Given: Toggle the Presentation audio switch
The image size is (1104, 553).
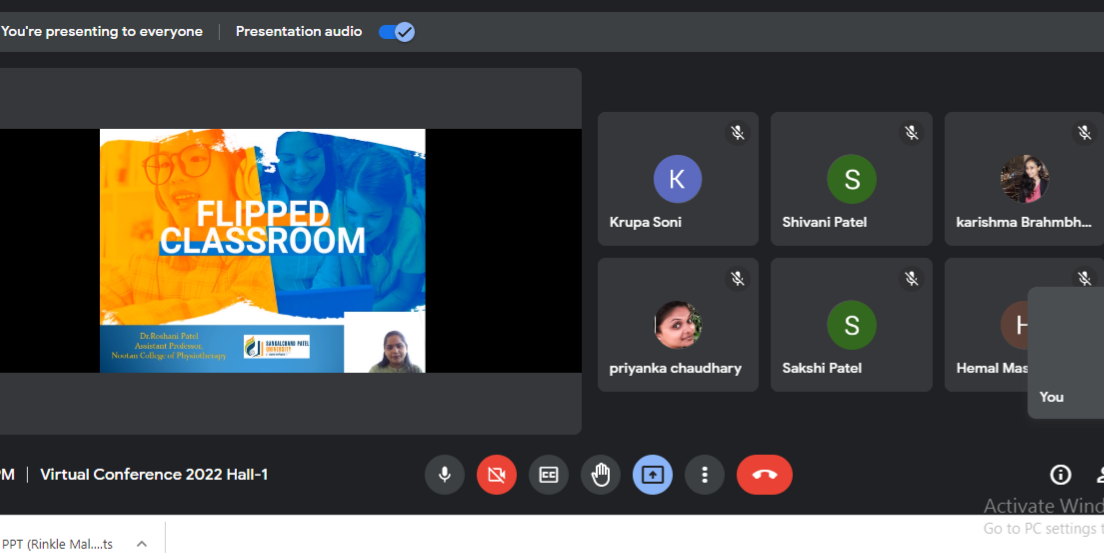Looking at the screenshot, I should click(x=397, y=32).
